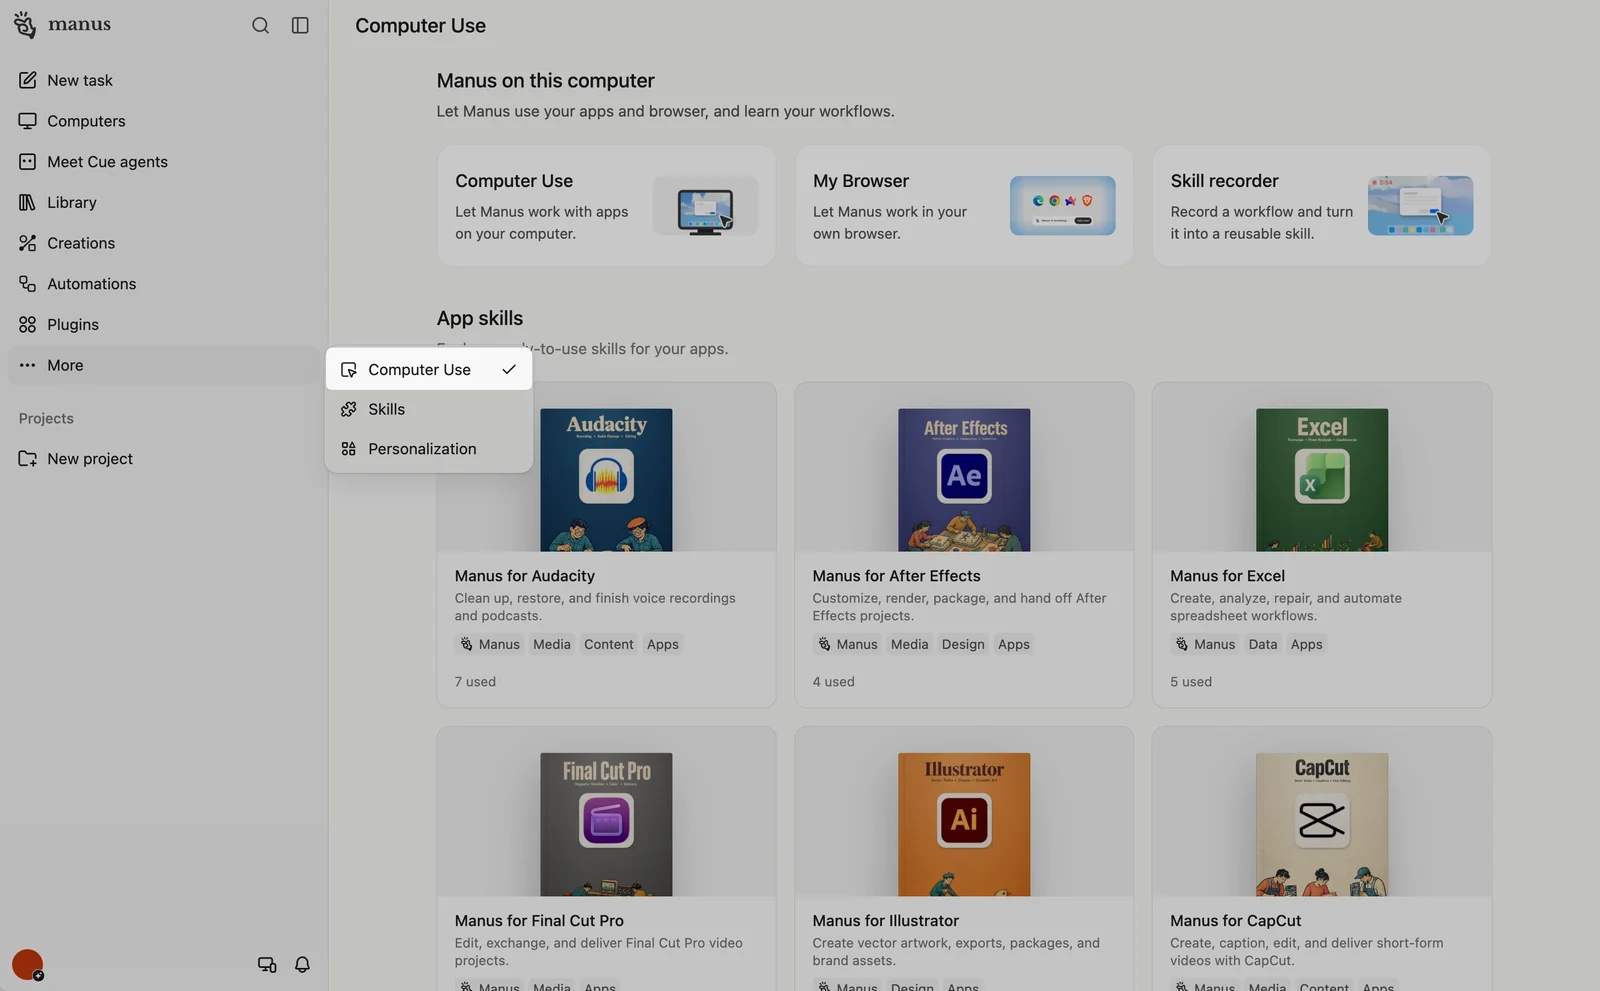Click the Computer Use page title
Image resolution: width=1600 pixels, height=991 pixels.
coord(420,26)
